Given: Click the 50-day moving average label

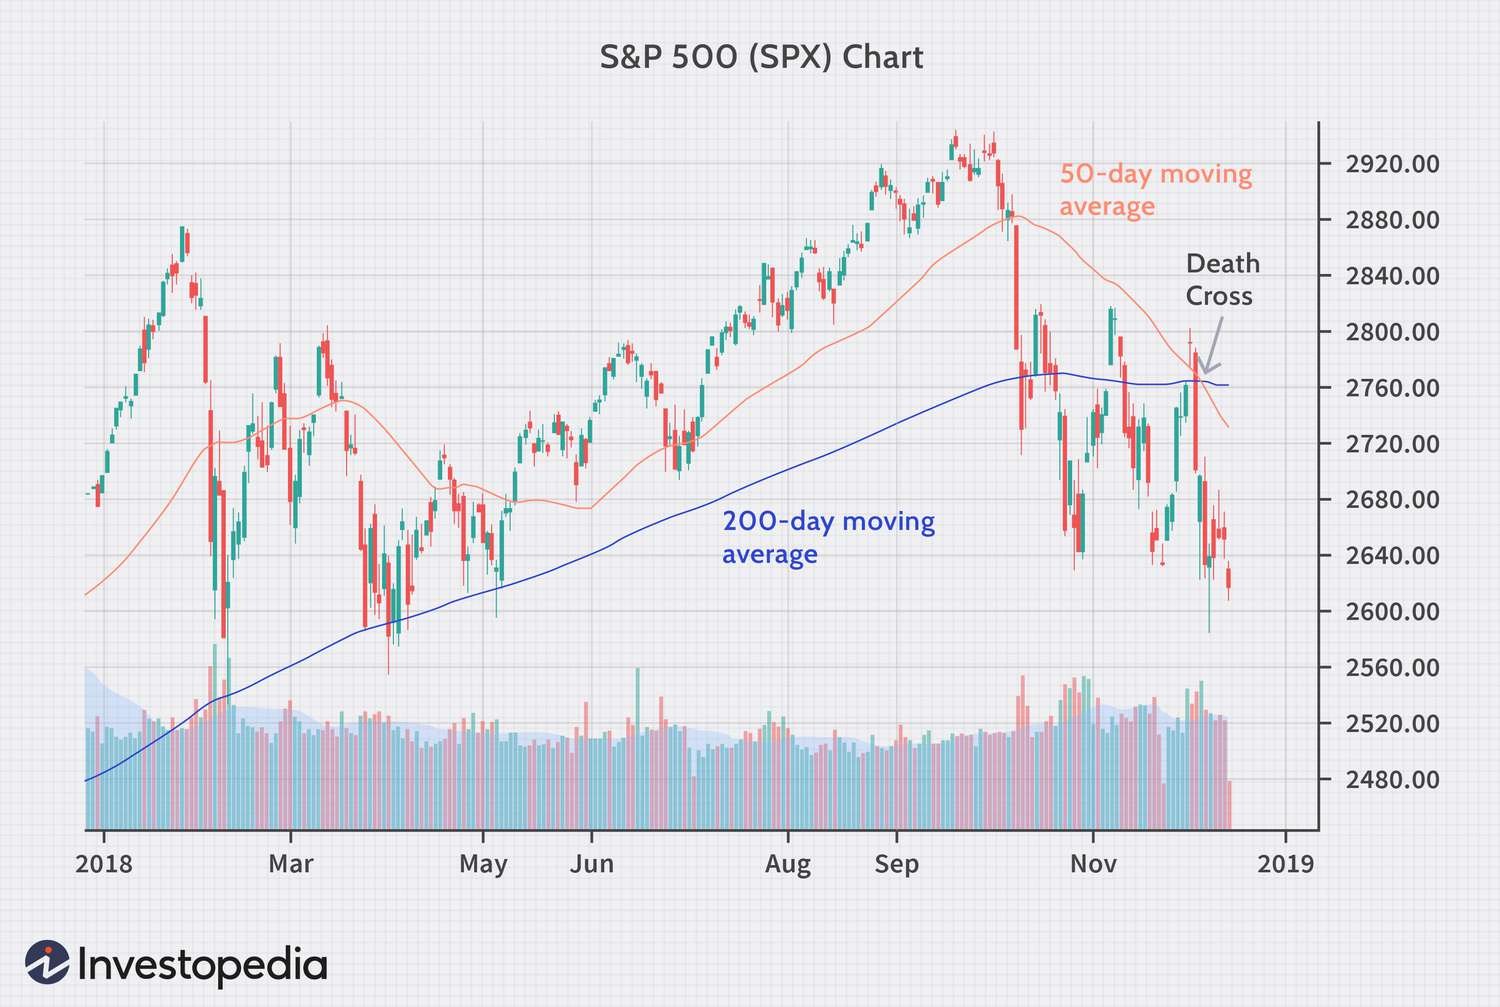Looking at the screenshot, I should tap(1155, 189).
